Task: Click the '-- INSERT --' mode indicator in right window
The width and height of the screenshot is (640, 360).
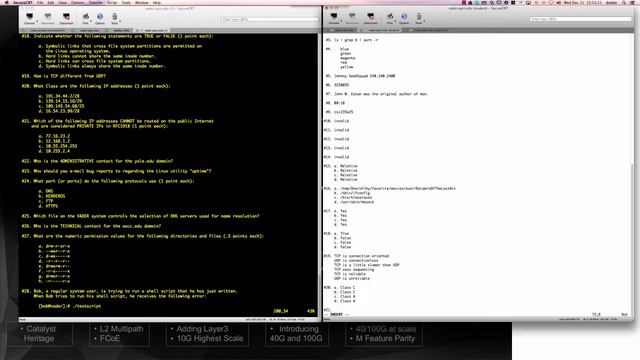Action: (337, 314)
